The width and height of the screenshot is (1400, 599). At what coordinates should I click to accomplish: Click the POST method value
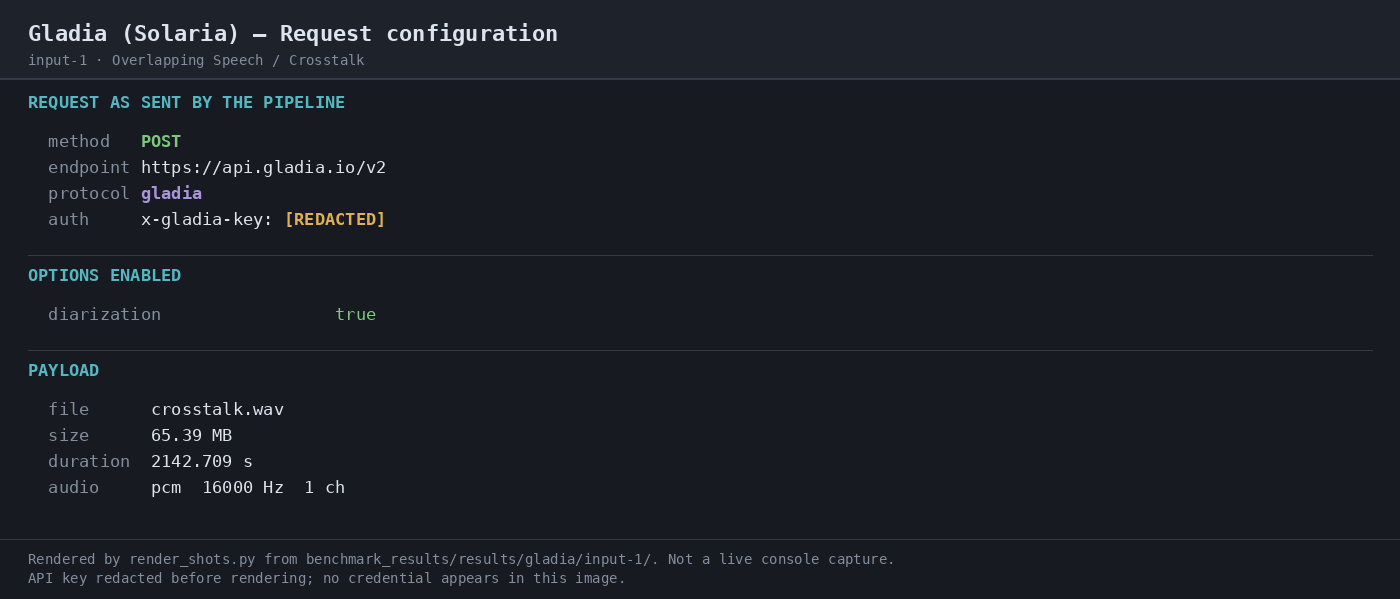(161, 142)
